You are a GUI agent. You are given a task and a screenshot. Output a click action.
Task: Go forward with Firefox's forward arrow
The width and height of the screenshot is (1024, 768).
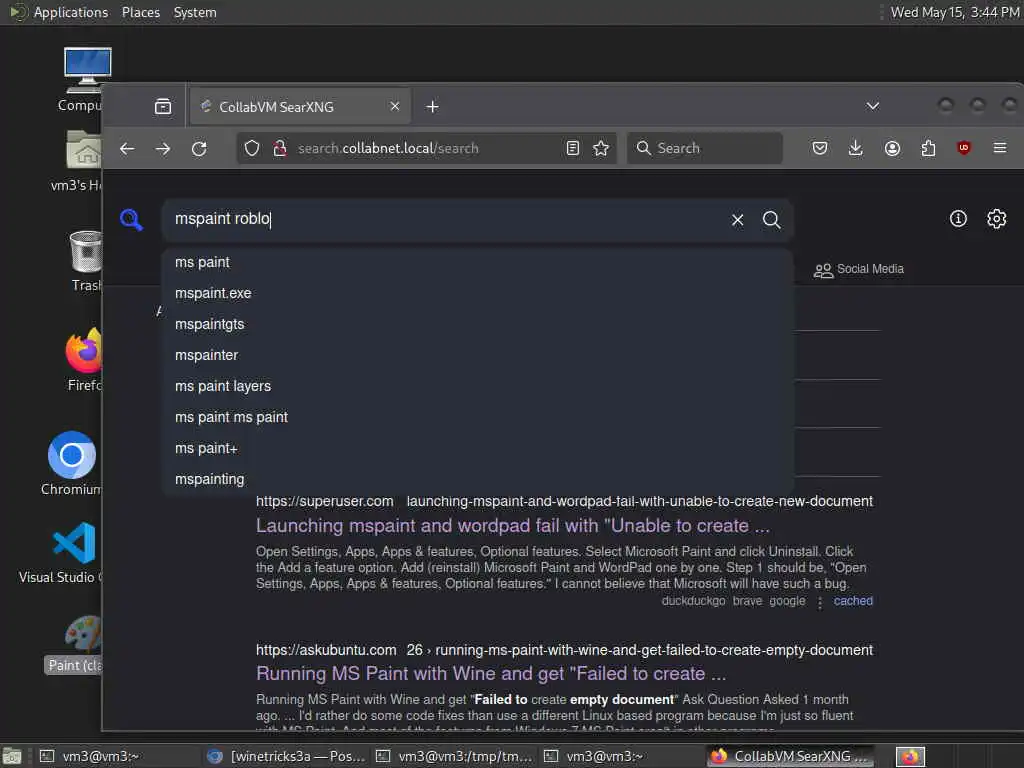pos(163,149)
